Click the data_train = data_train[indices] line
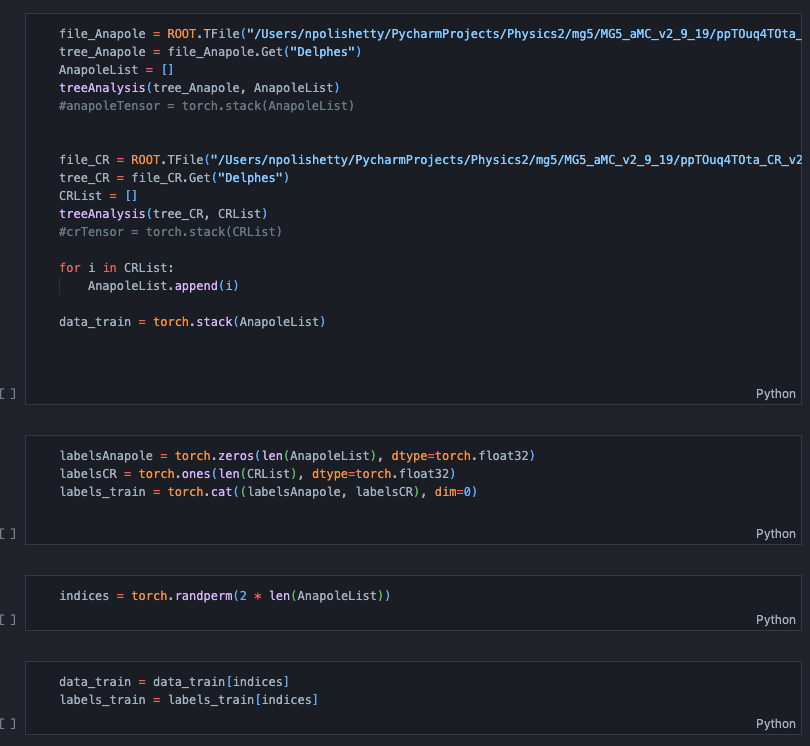This screenshot has width=810, height=746. click(x=174, y=681)
